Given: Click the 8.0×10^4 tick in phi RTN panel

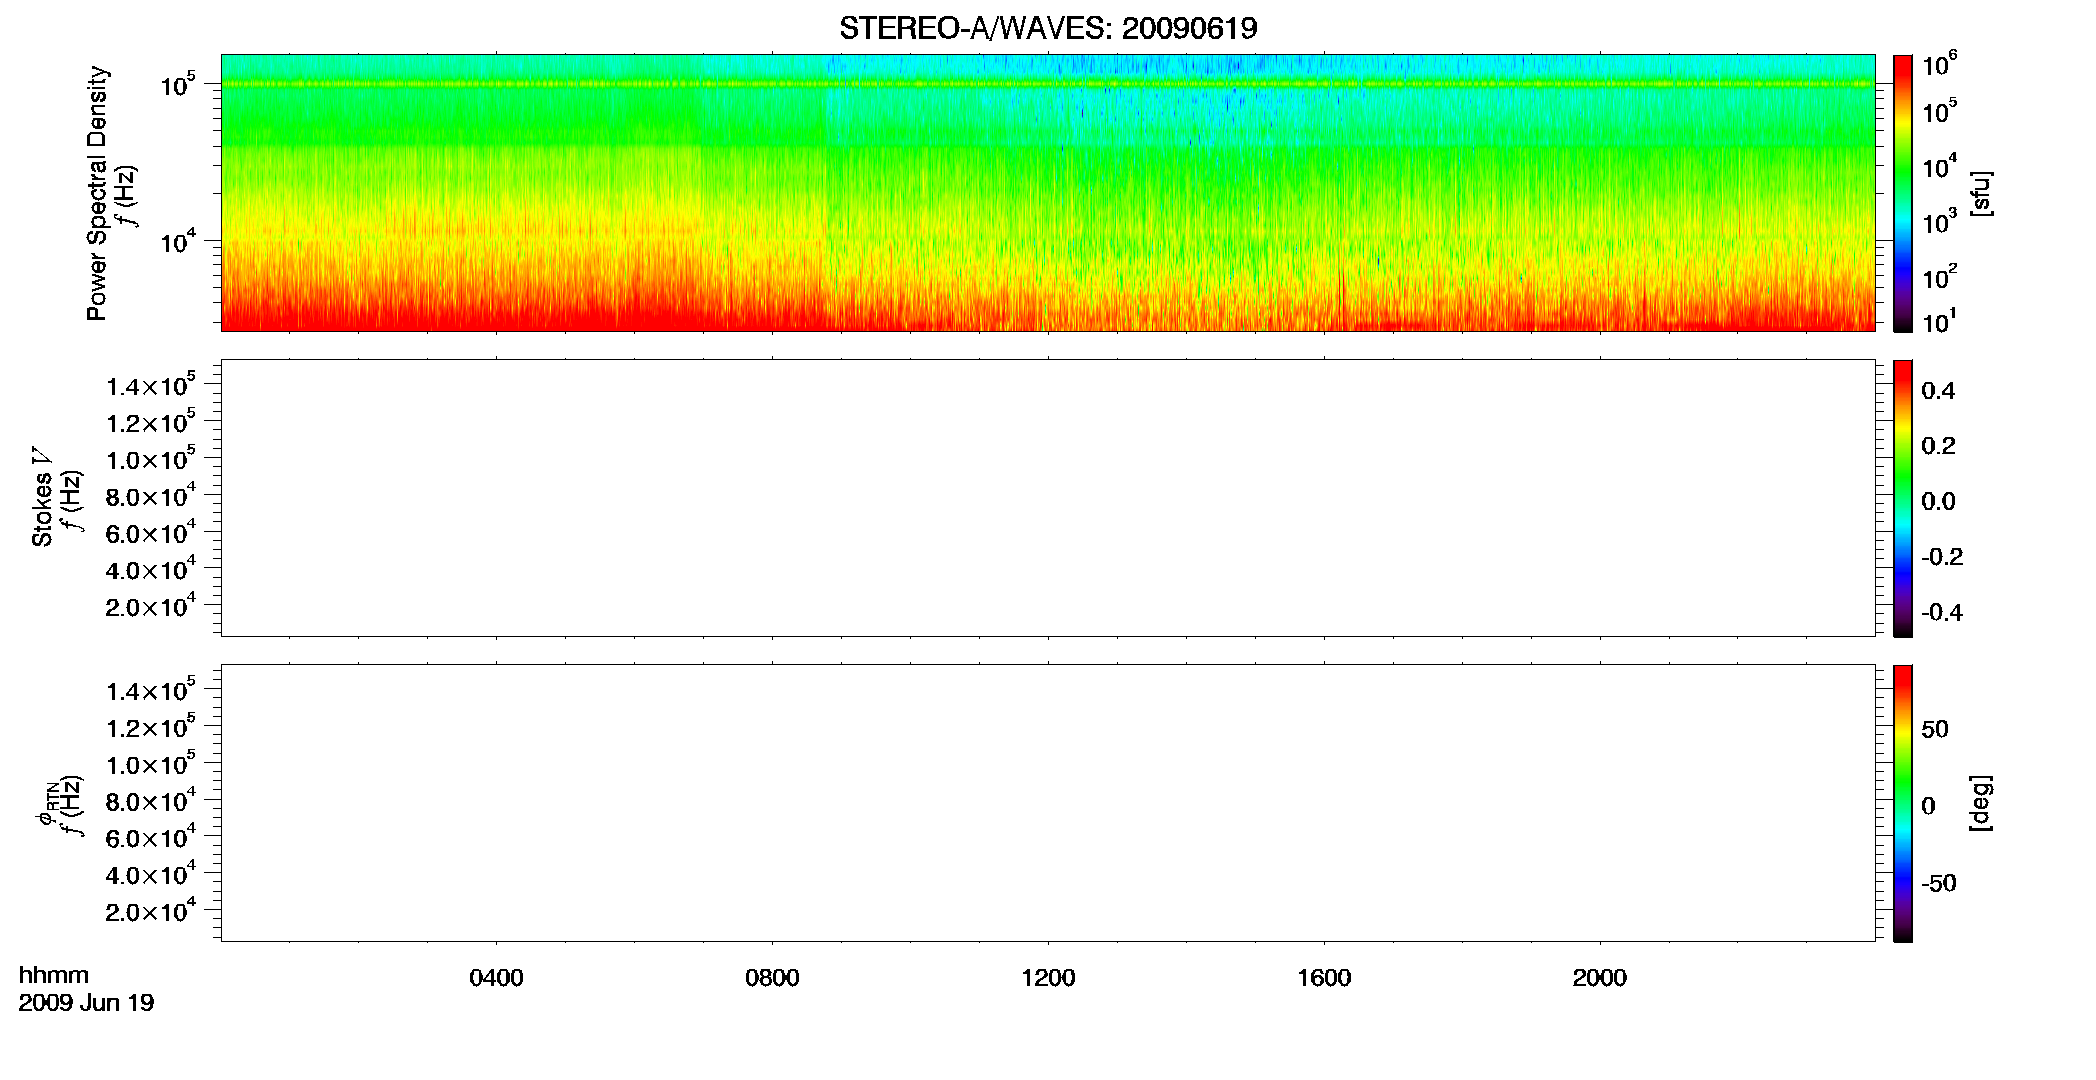Looking at the screenshot, I should tap(151, 799).
